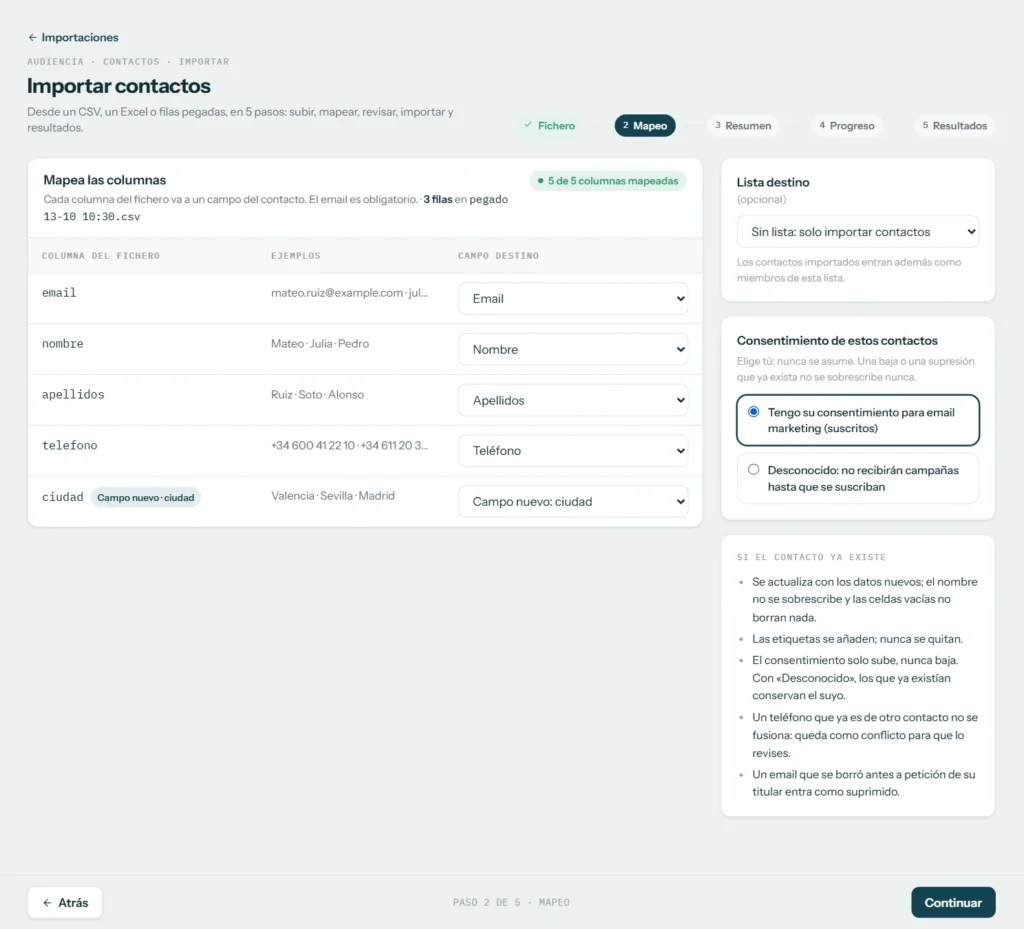This screenshot has height=929, width=1024.
Task: Click the 'Ruiz · Soto · Alonso' examples
Action: pos(317,394)
